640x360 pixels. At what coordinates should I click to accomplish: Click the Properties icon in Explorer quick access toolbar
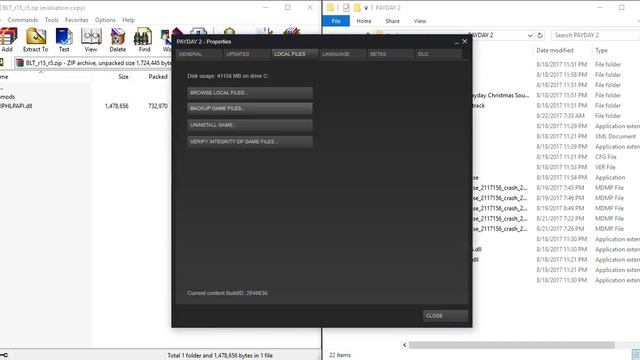[346, 7]
